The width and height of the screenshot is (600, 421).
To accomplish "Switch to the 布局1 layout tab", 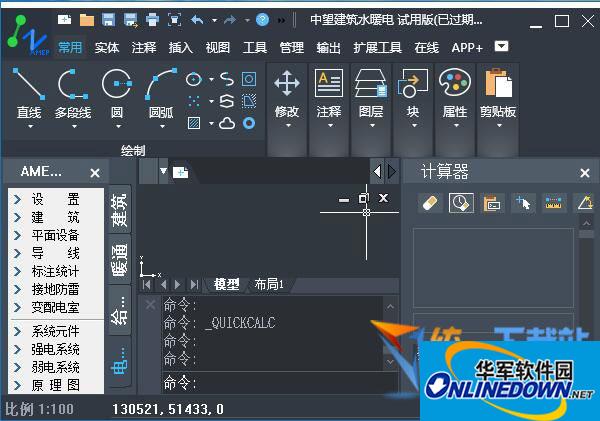I will point(269,284).
